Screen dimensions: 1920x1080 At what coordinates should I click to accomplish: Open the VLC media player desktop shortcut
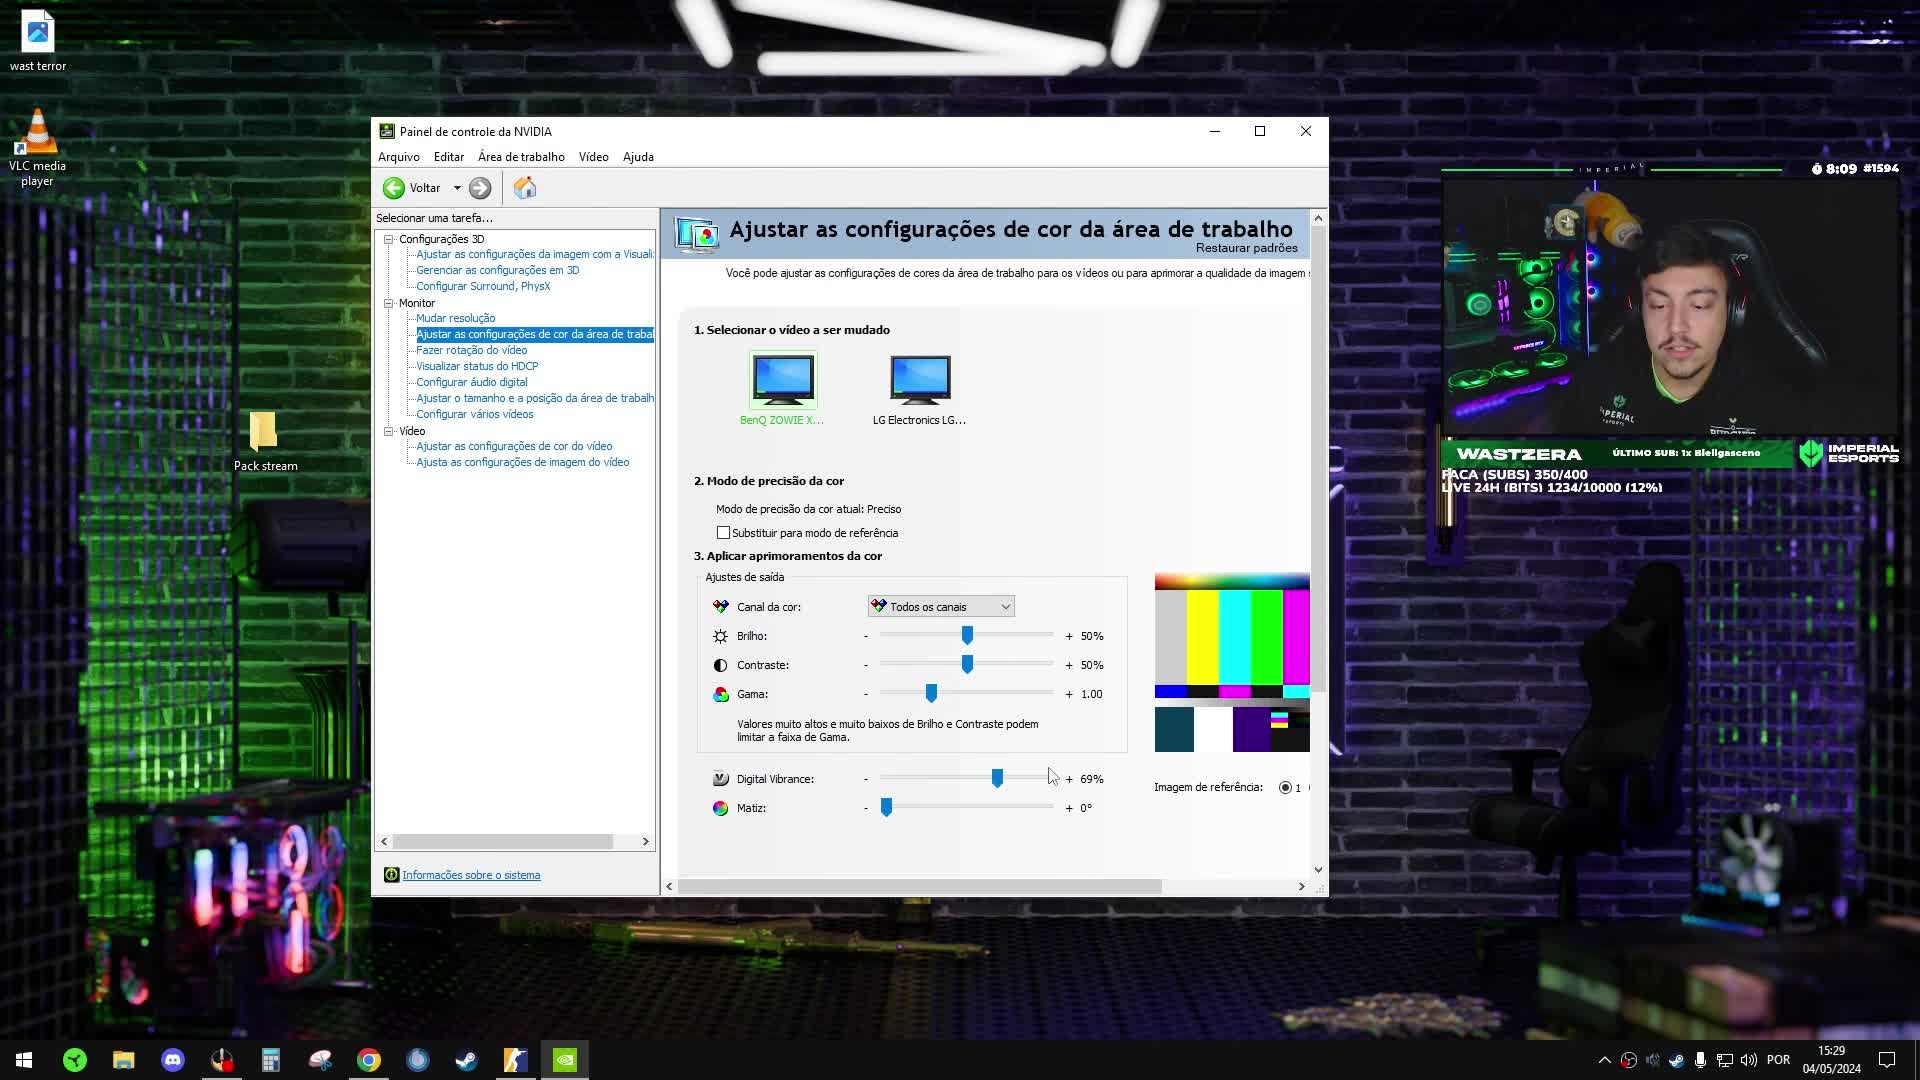pos(37,147)
